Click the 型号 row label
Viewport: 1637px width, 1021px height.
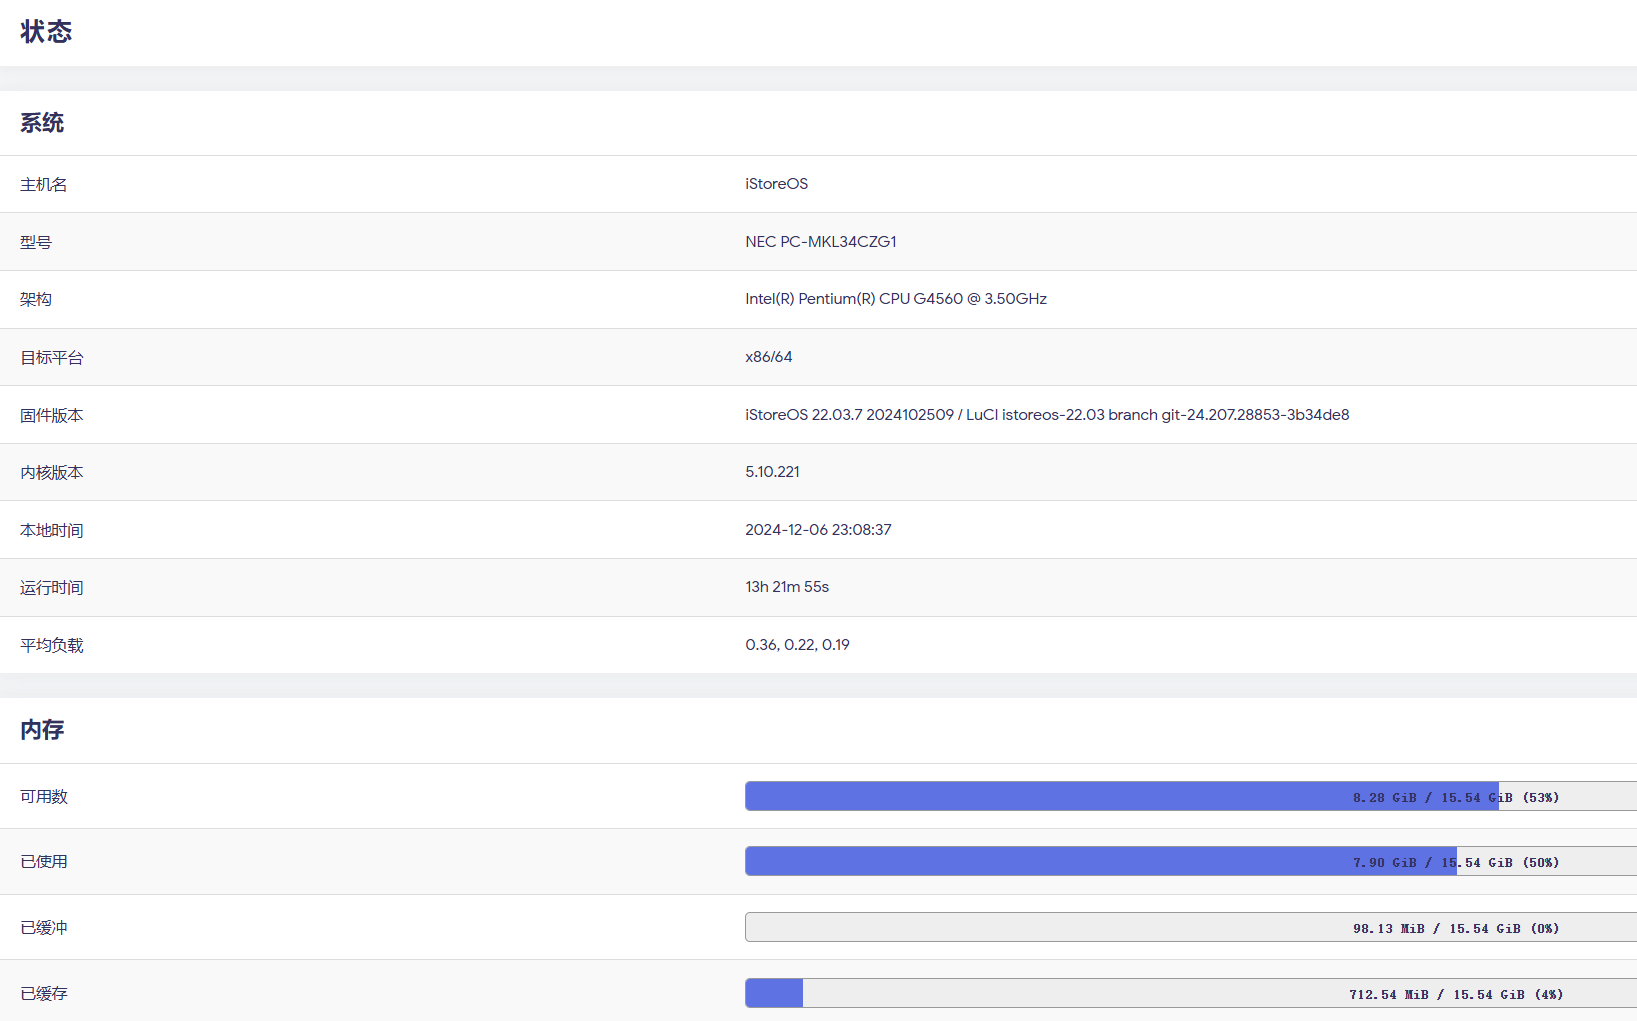[x=36, y=242]
